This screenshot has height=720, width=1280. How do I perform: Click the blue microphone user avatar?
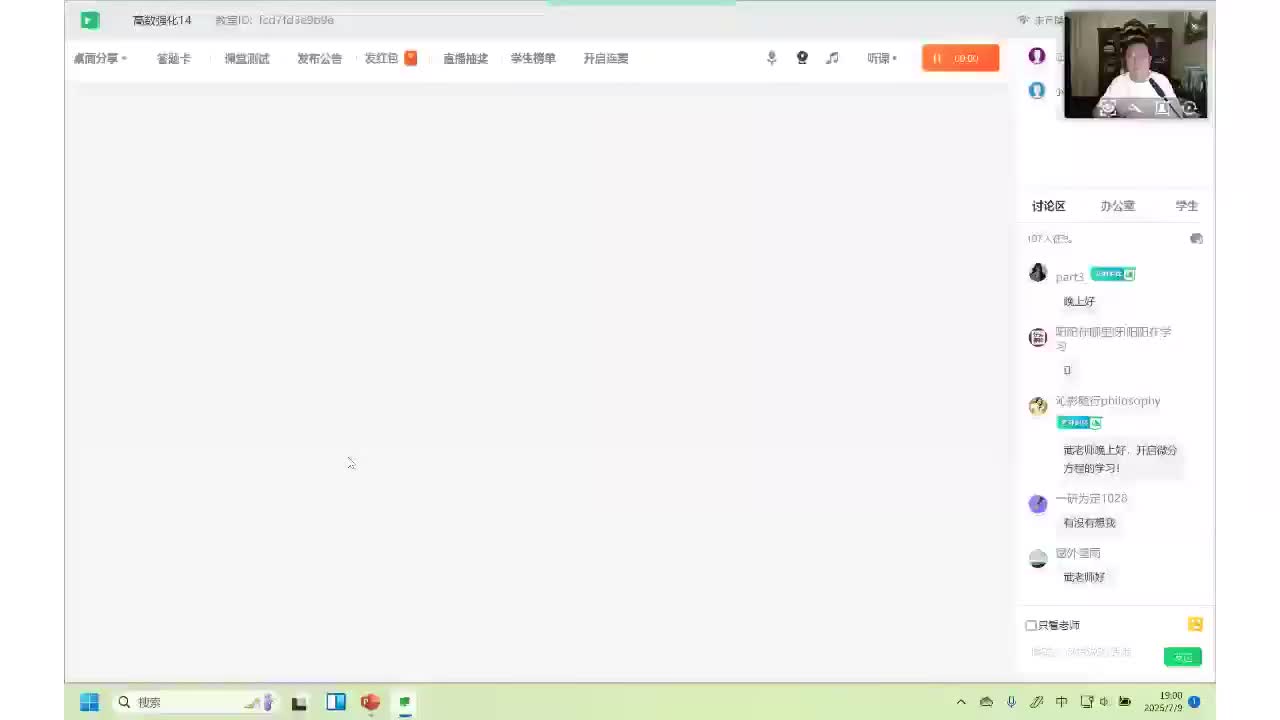click(1037, 90)
